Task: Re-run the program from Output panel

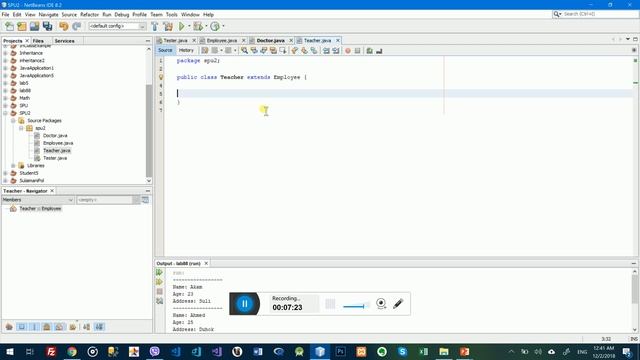Action: click(159, 272)
